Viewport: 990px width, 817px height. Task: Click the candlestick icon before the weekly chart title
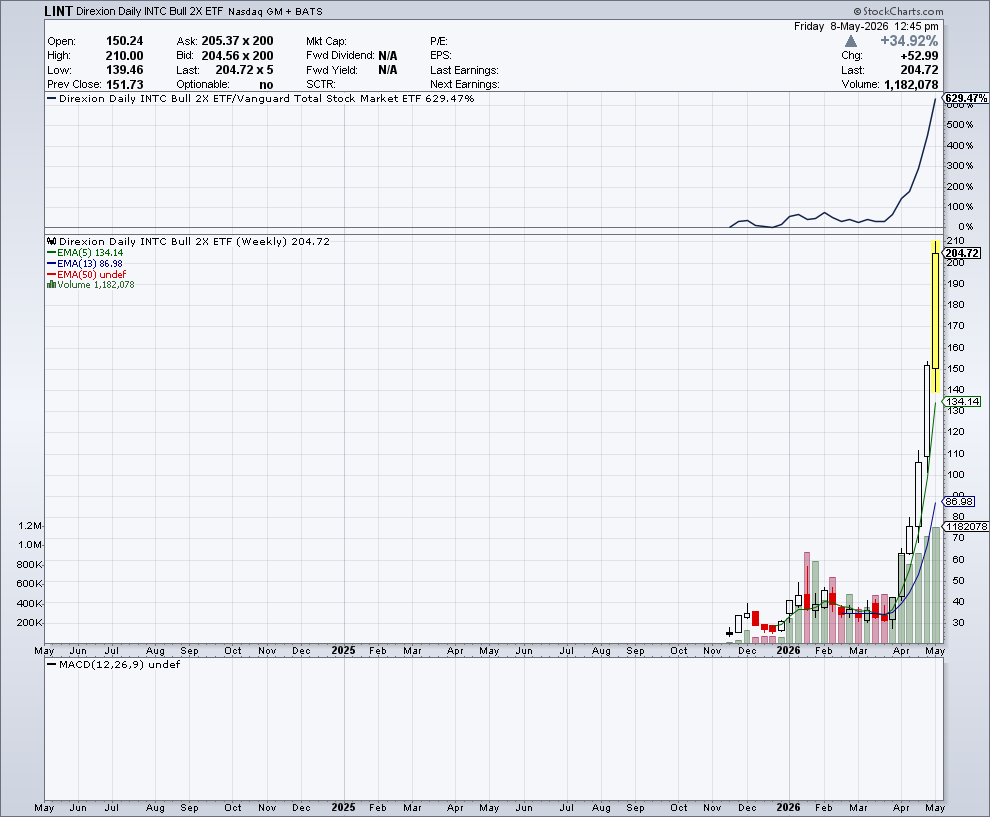pos(52,241)
